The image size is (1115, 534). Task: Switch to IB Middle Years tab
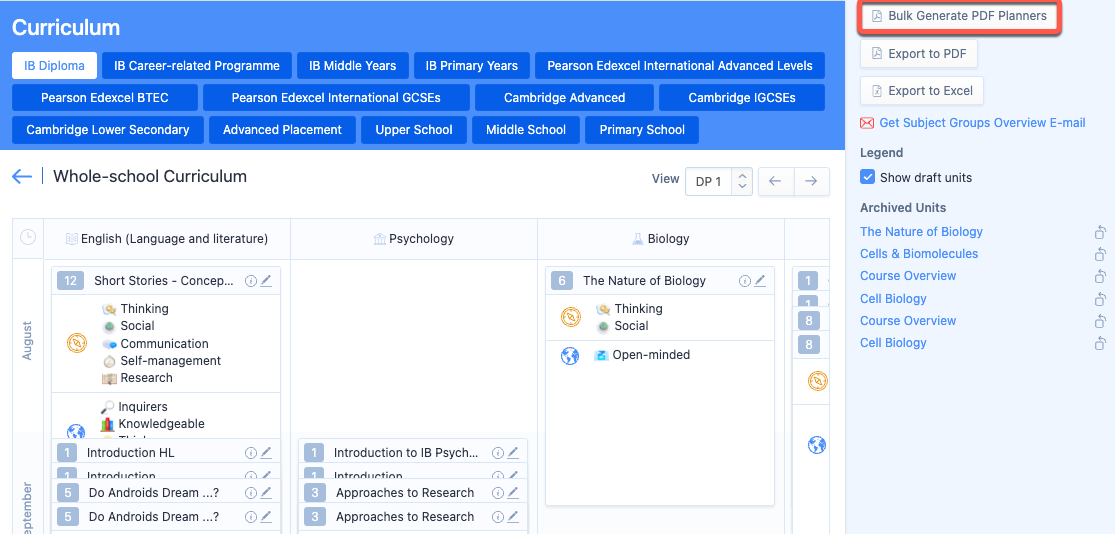(353, 65)
